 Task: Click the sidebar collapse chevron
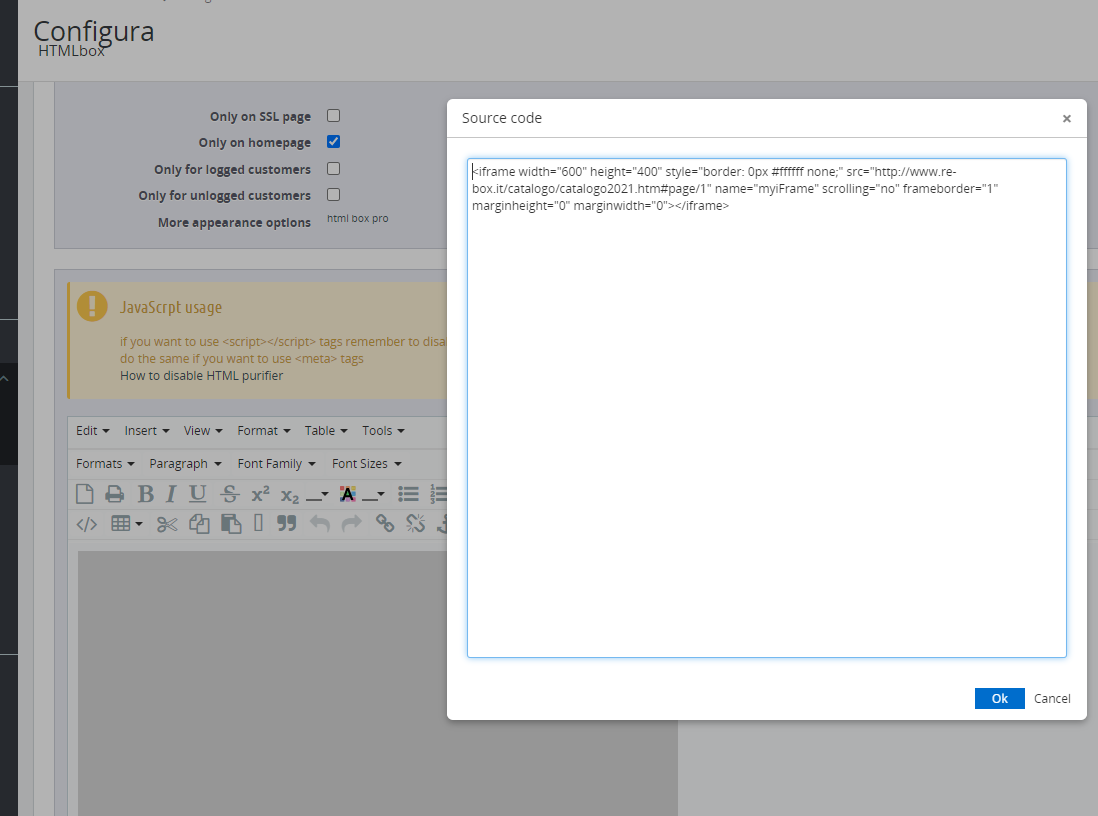(4, 378)
